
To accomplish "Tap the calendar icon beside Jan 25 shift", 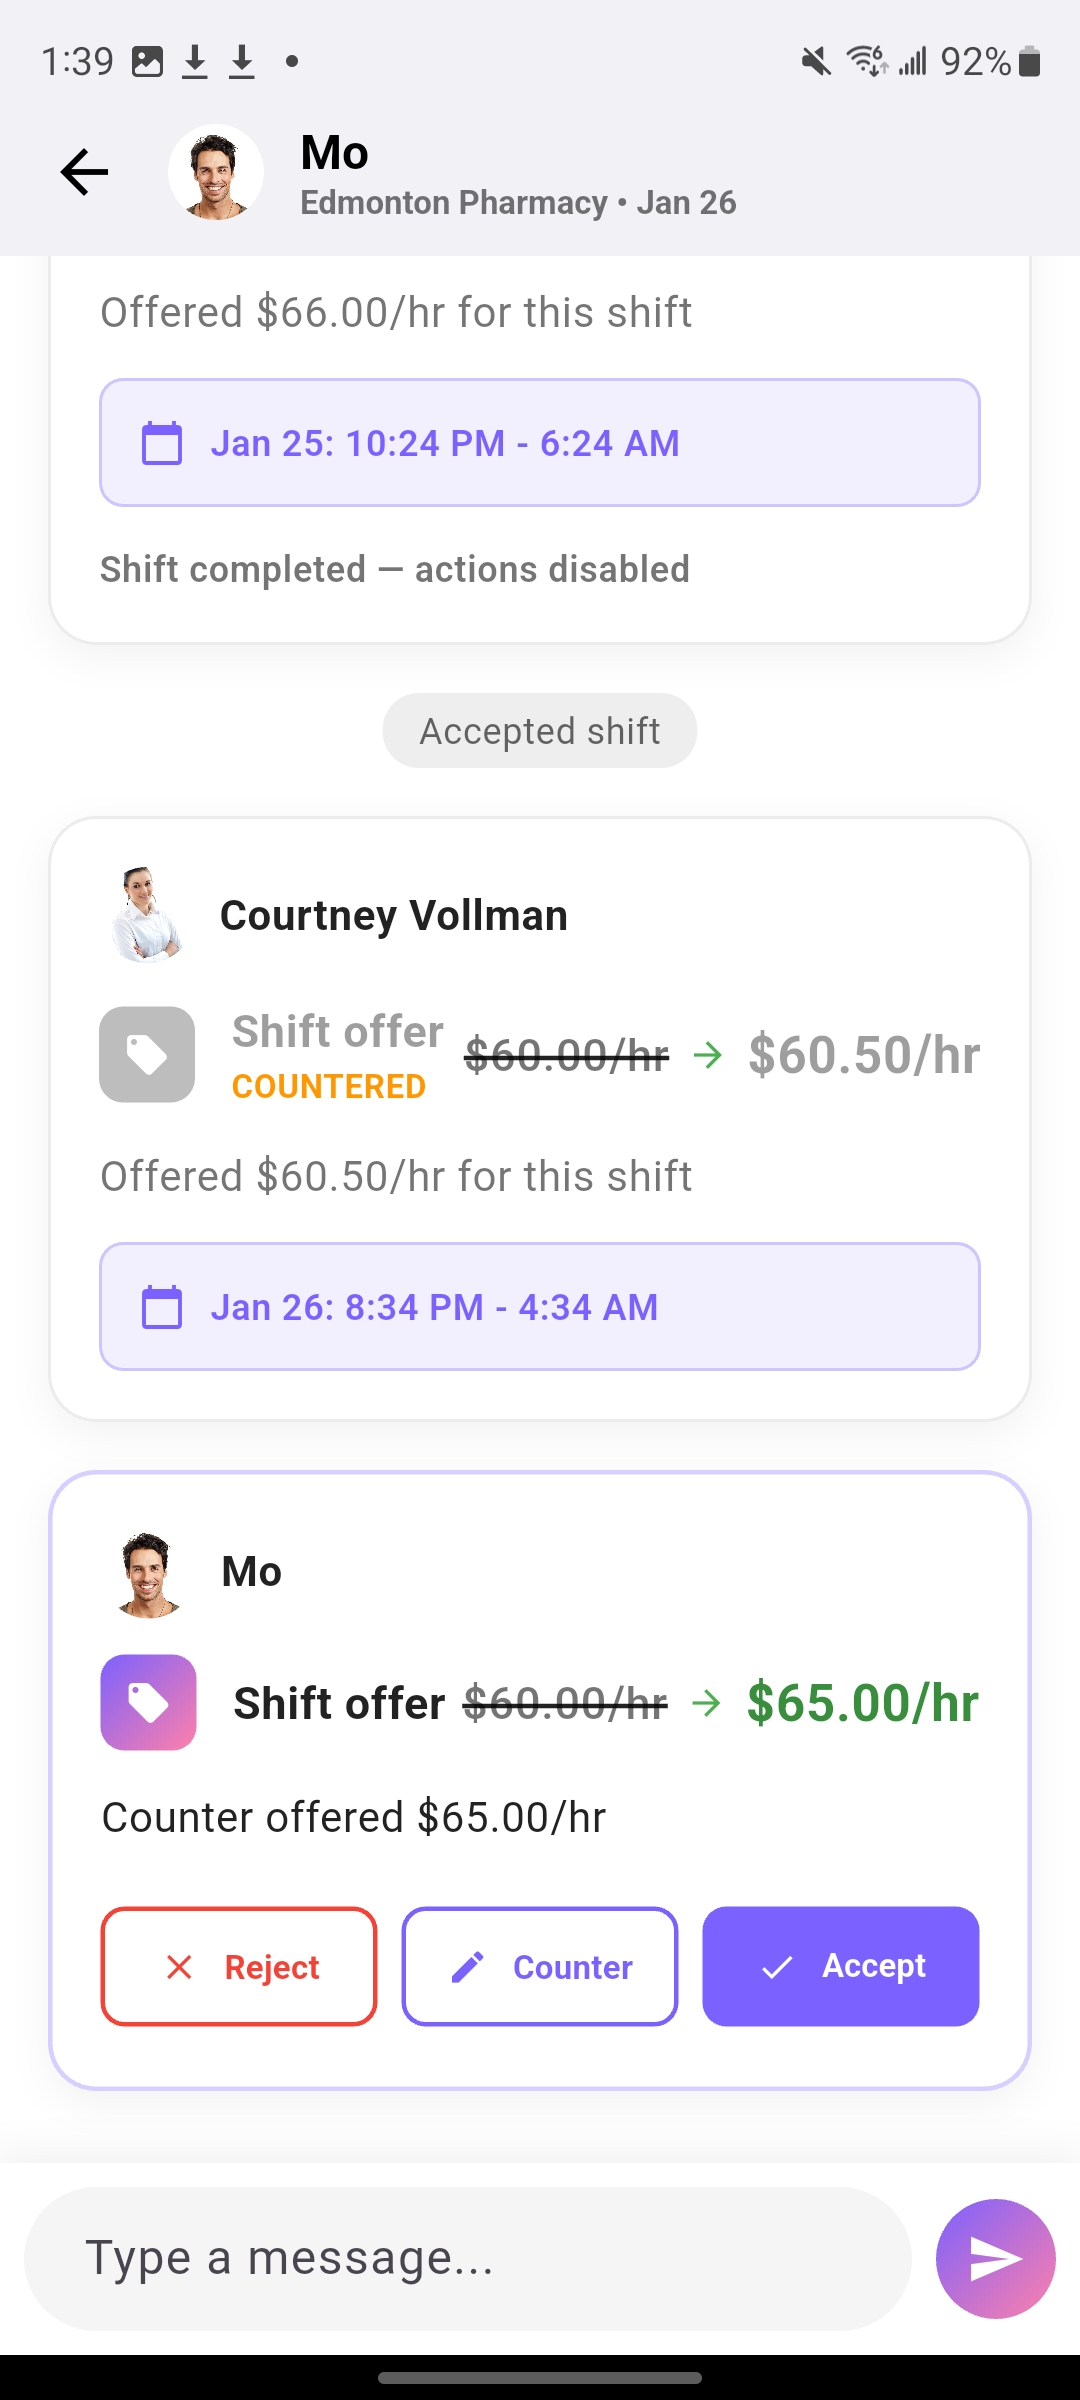I will click(x=162, y=442).
